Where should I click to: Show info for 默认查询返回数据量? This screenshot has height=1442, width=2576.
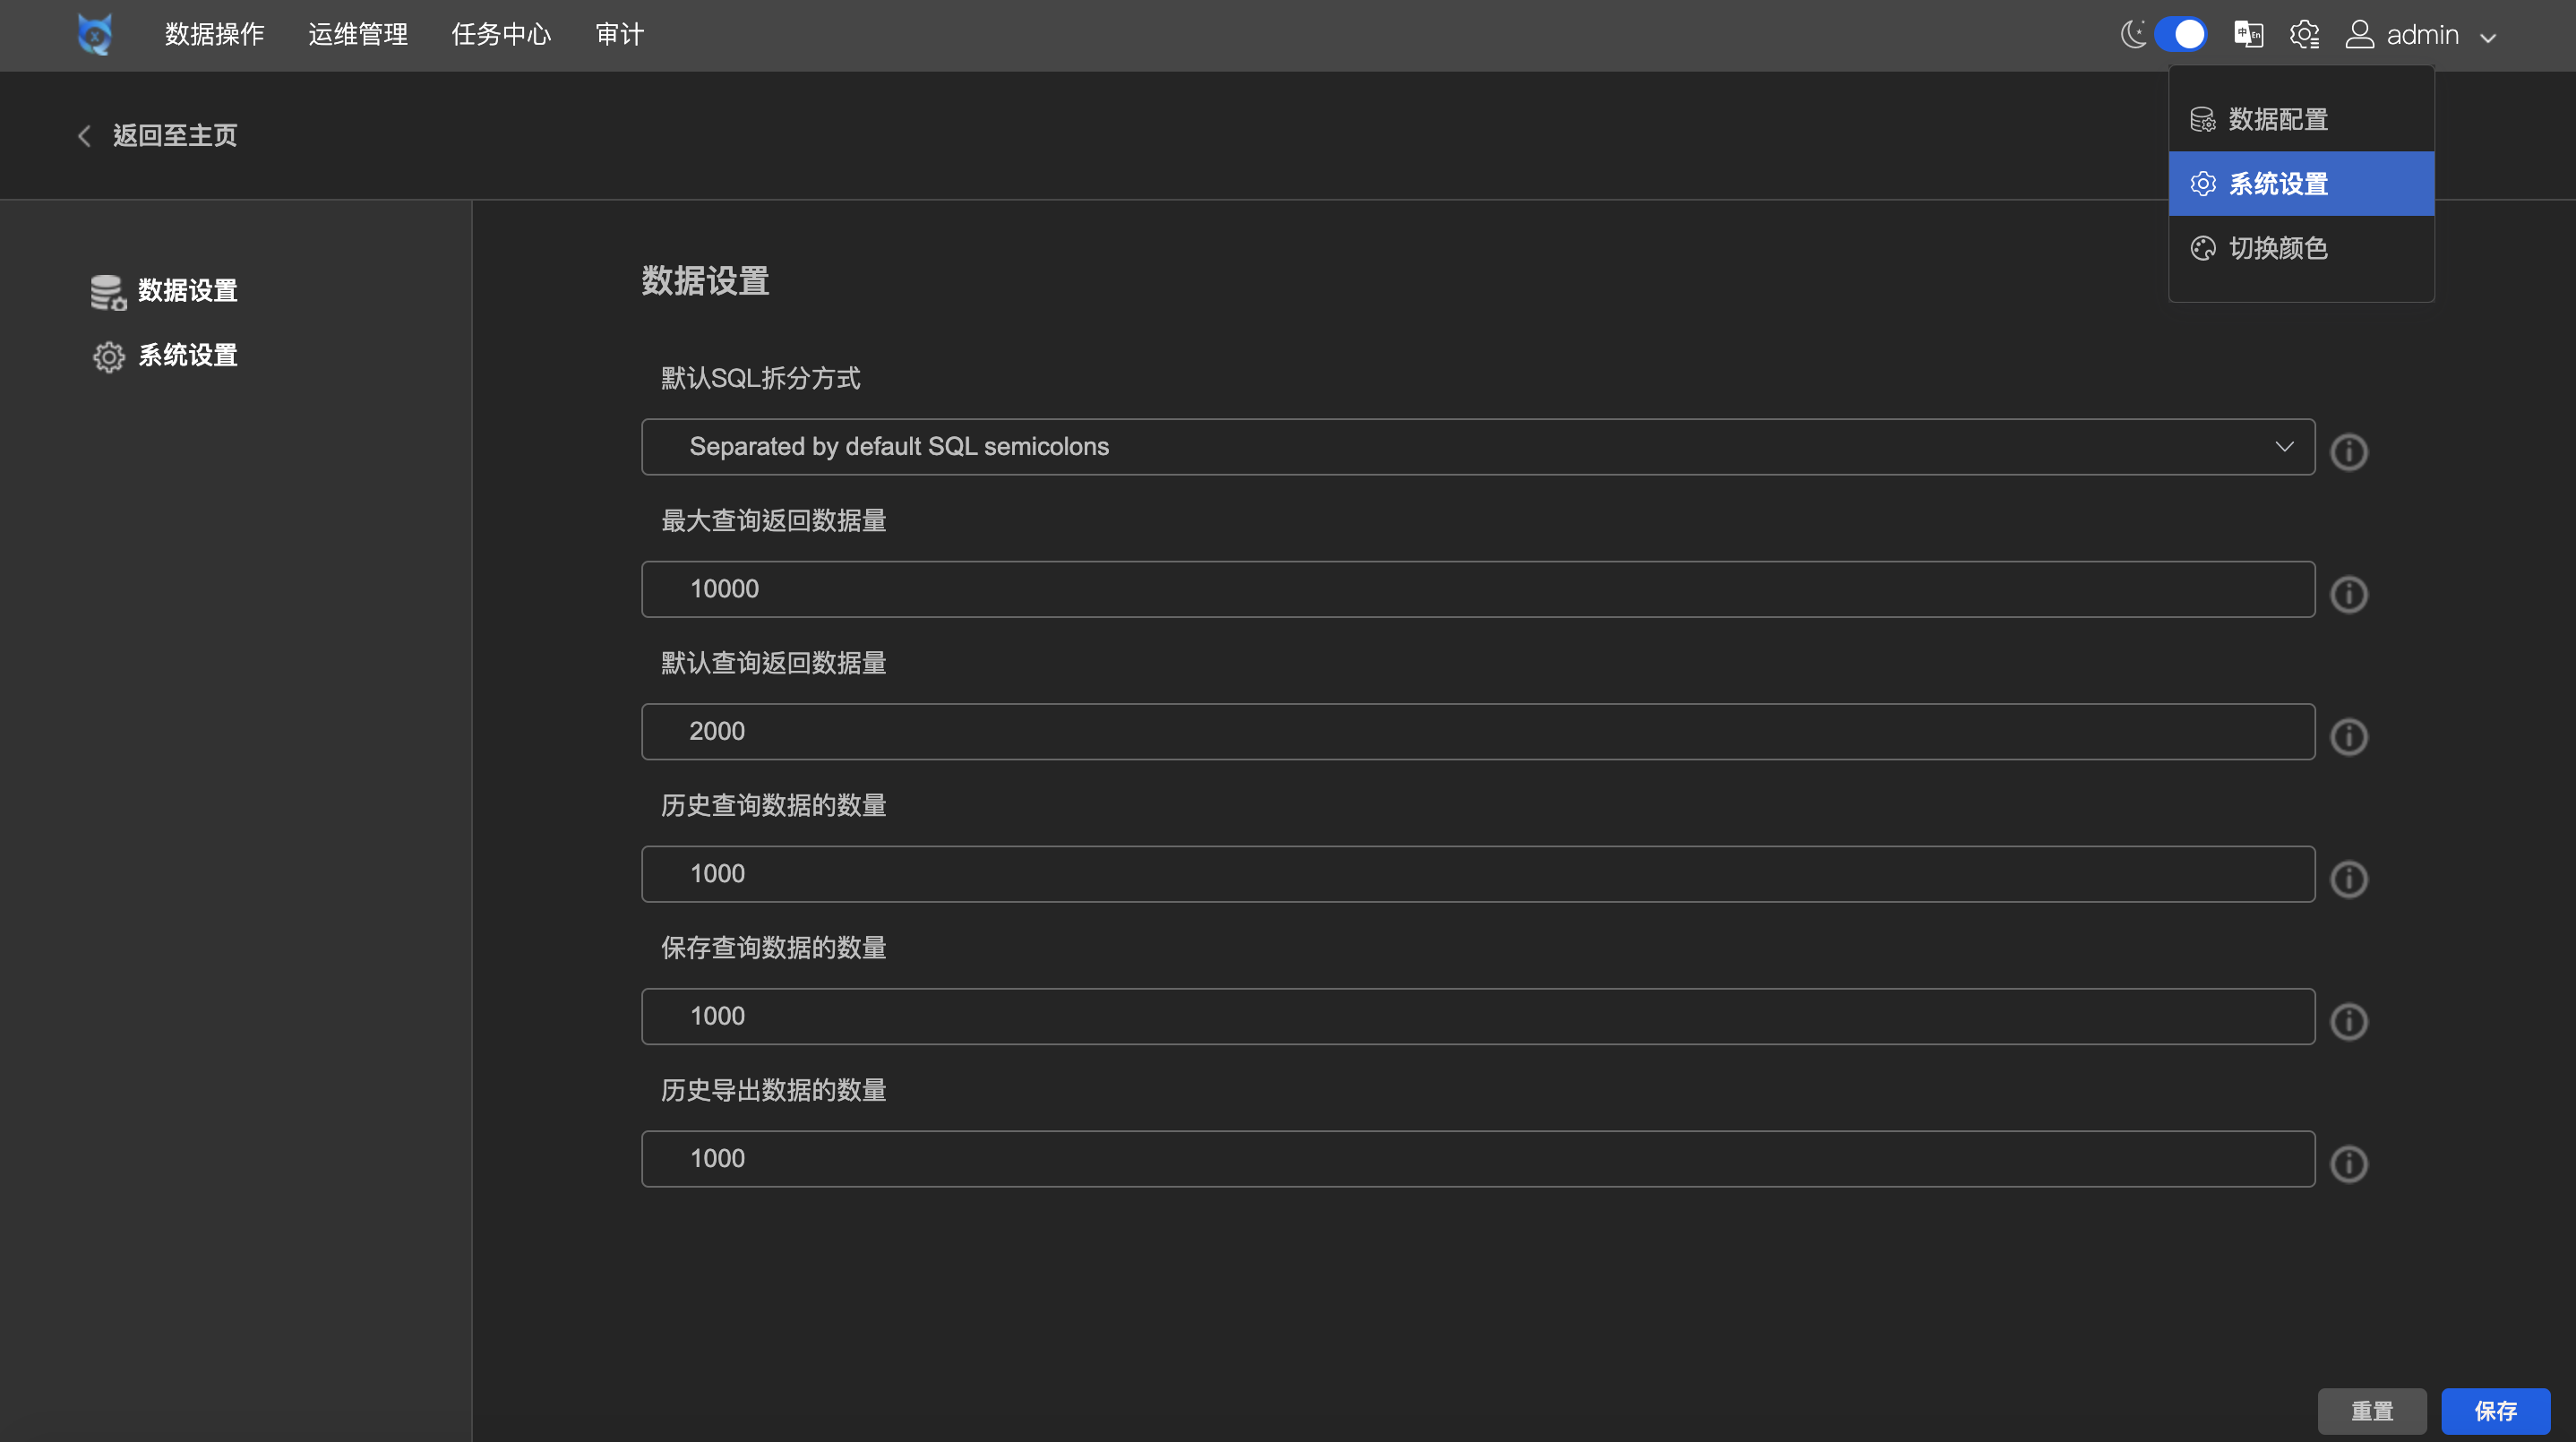[x=2348, y=737]
